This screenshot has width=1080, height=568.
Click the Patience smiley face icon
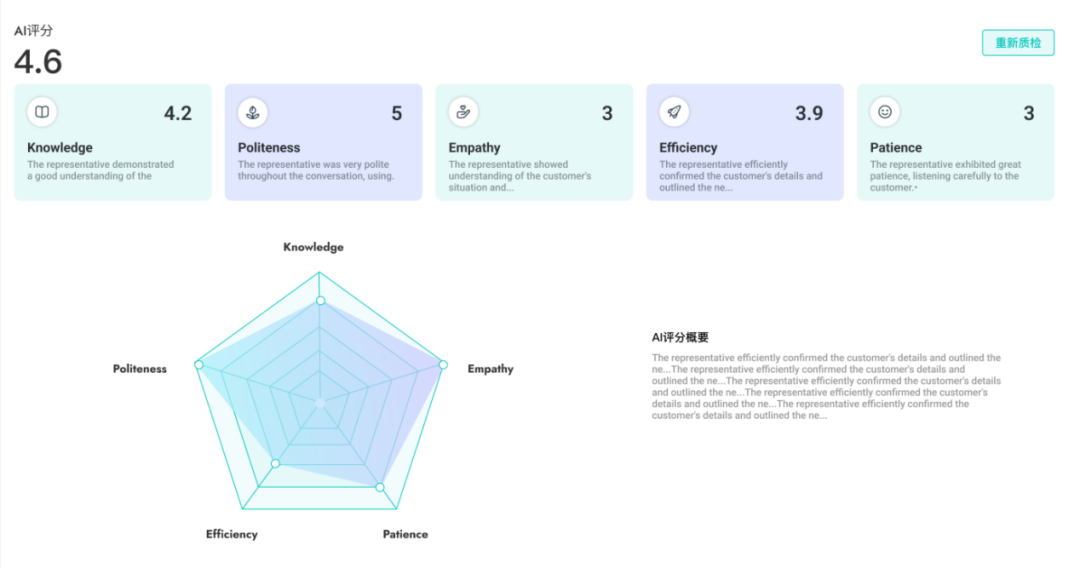(x=884, y=112)
